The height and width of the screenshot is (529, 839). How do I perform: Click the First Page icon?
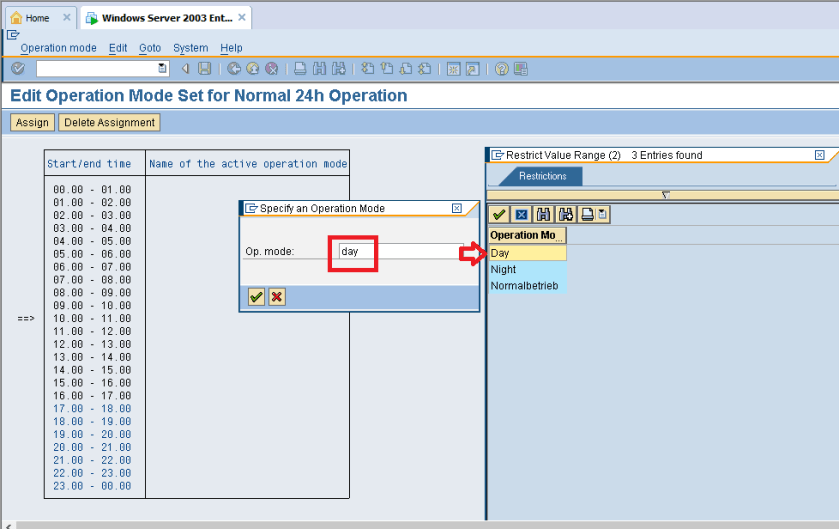pos(368,68)
